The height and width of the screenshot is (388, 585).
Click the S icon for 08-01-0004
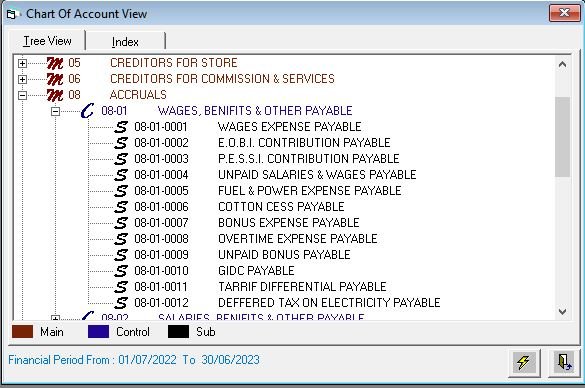(121, 175)
